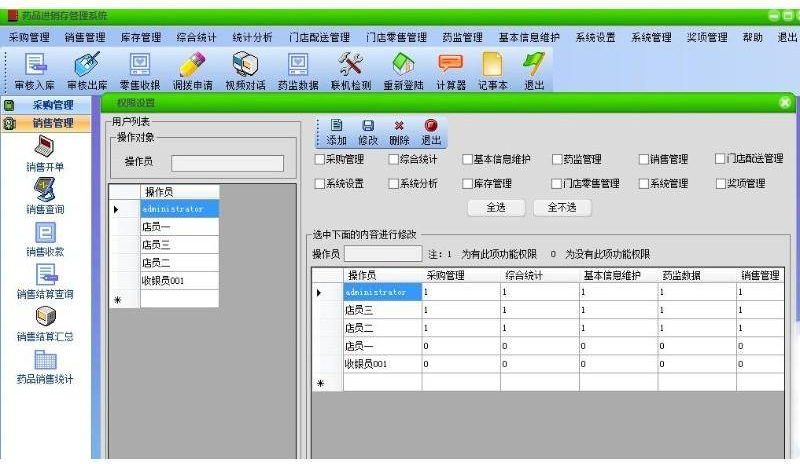Check the 门店零售管理 checkbox

tap(557, 183)
